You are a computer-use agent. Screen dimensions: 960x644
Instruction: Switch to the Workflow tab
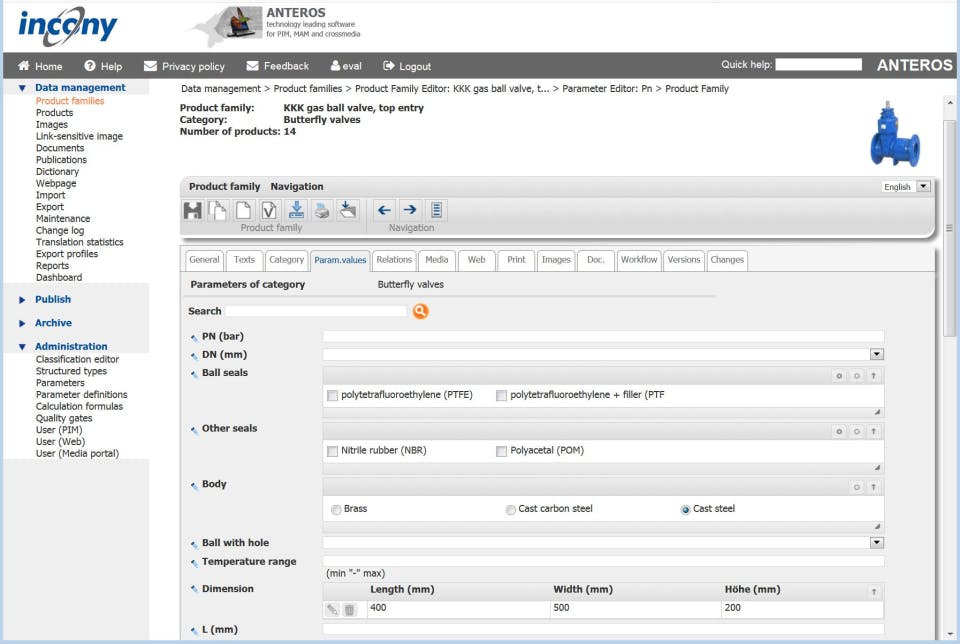(x=639, y=260)
